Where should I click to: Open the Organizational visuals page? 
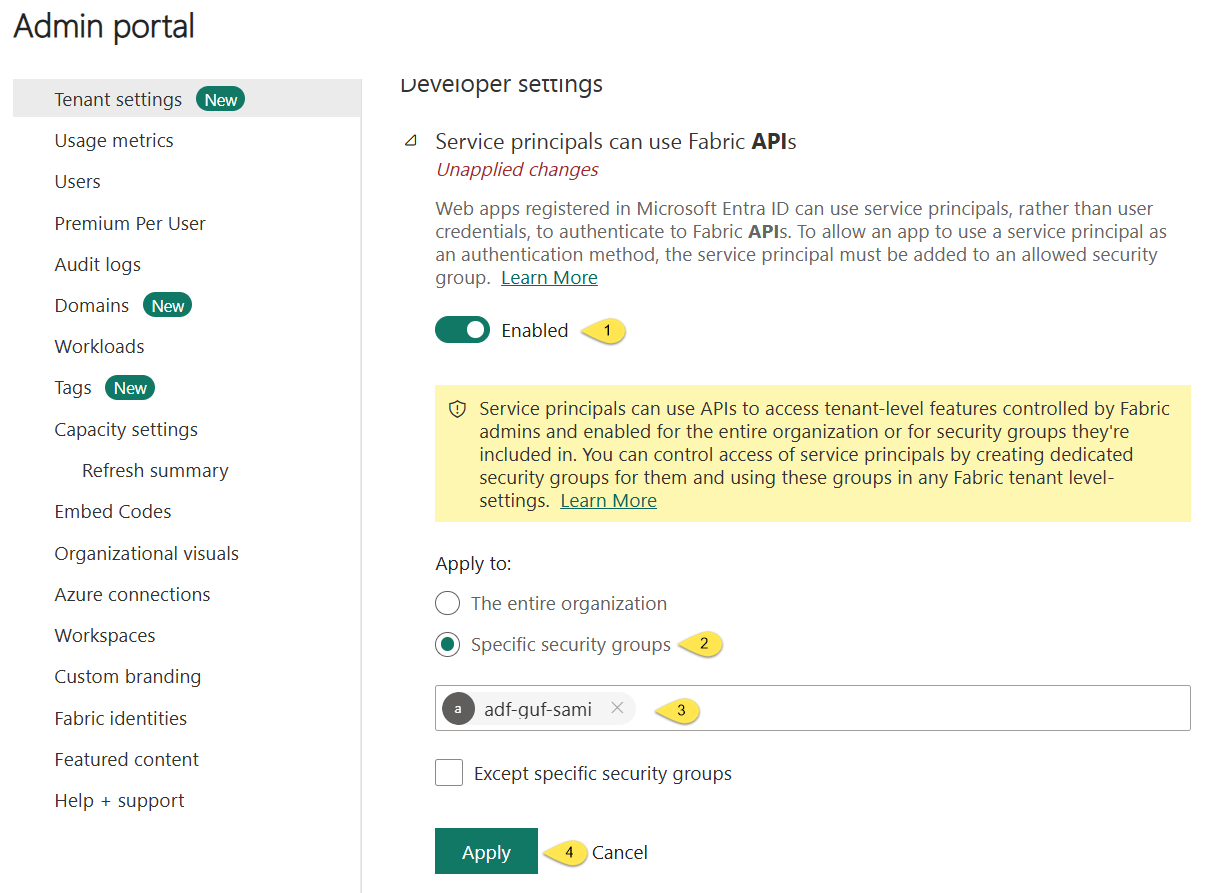146,553
